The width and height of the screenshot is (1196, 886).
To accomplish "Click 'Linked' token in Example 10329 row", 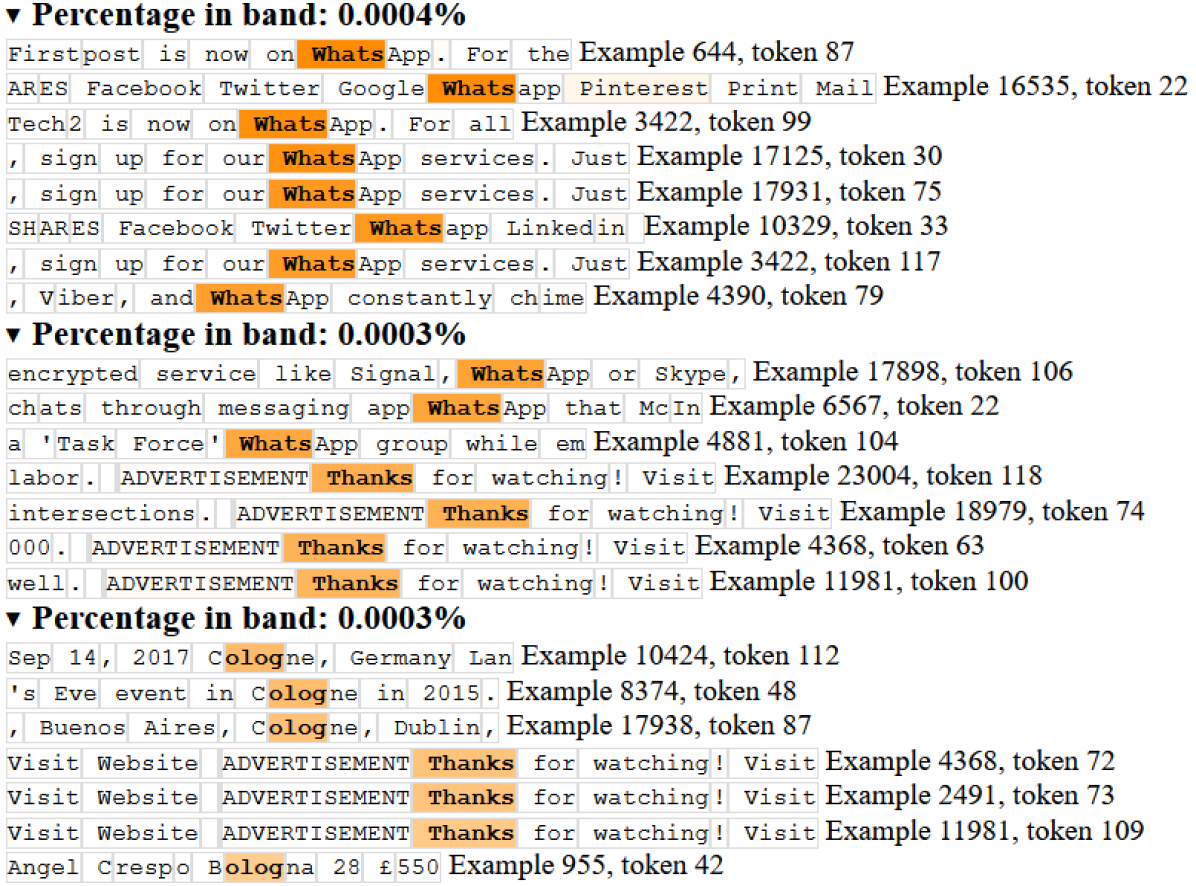I will coord(543,229).
